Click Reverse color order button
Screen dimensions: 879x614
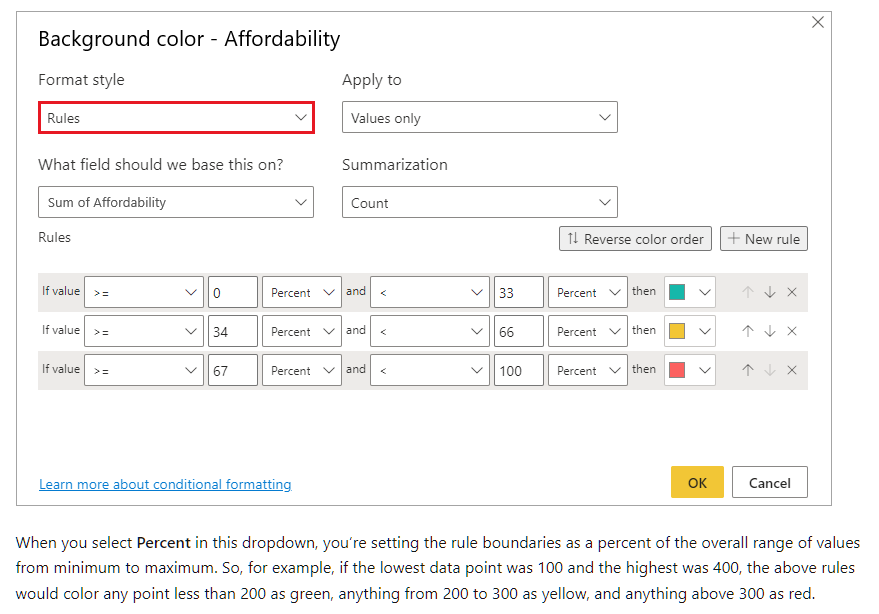[635, 239]
